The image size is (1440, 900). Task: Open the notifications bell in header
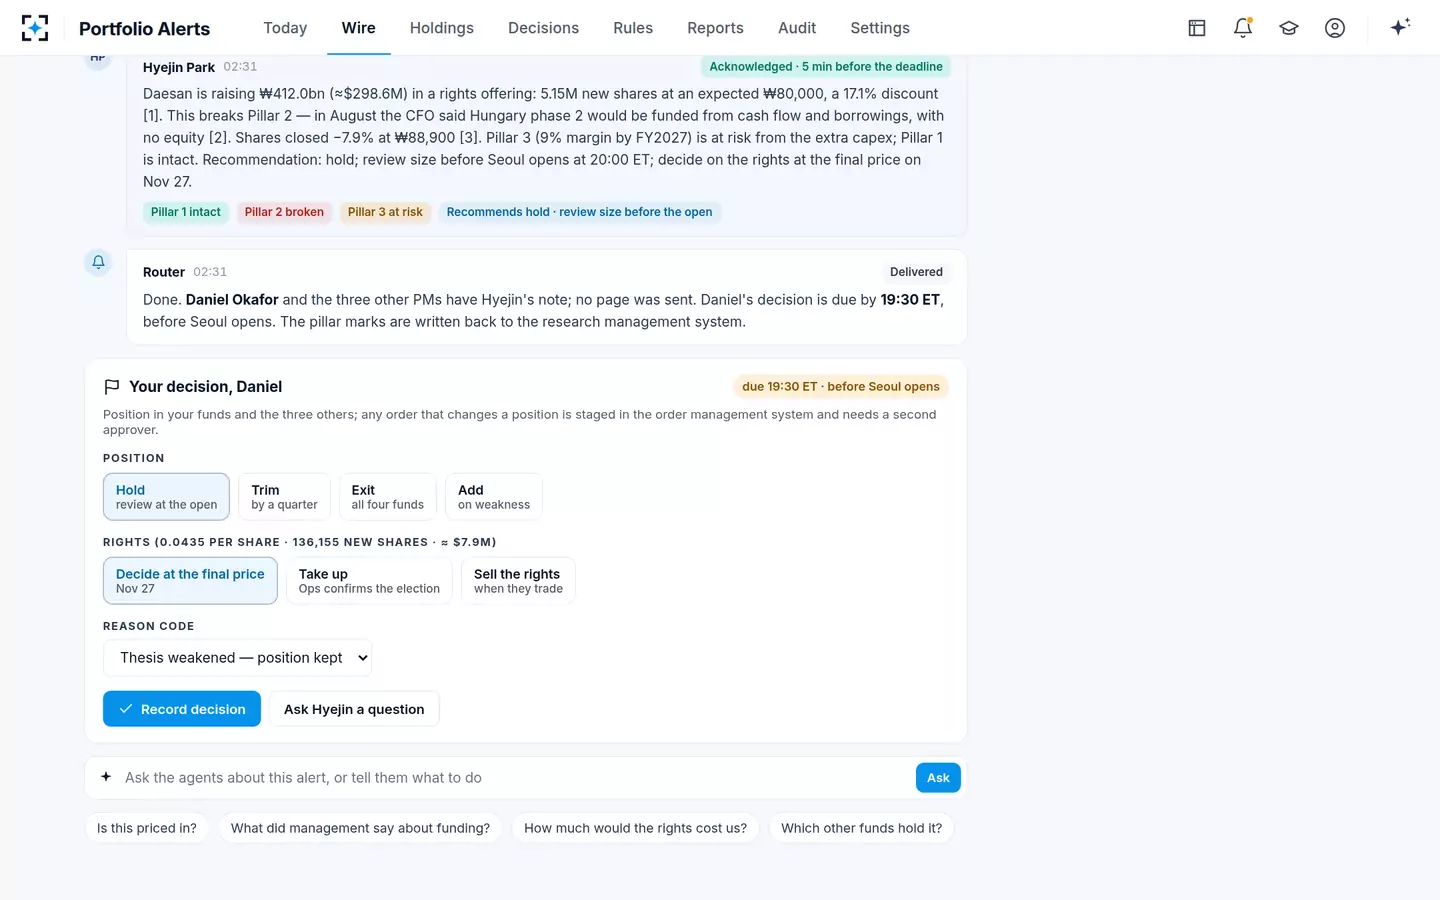tap(1243, 28)
